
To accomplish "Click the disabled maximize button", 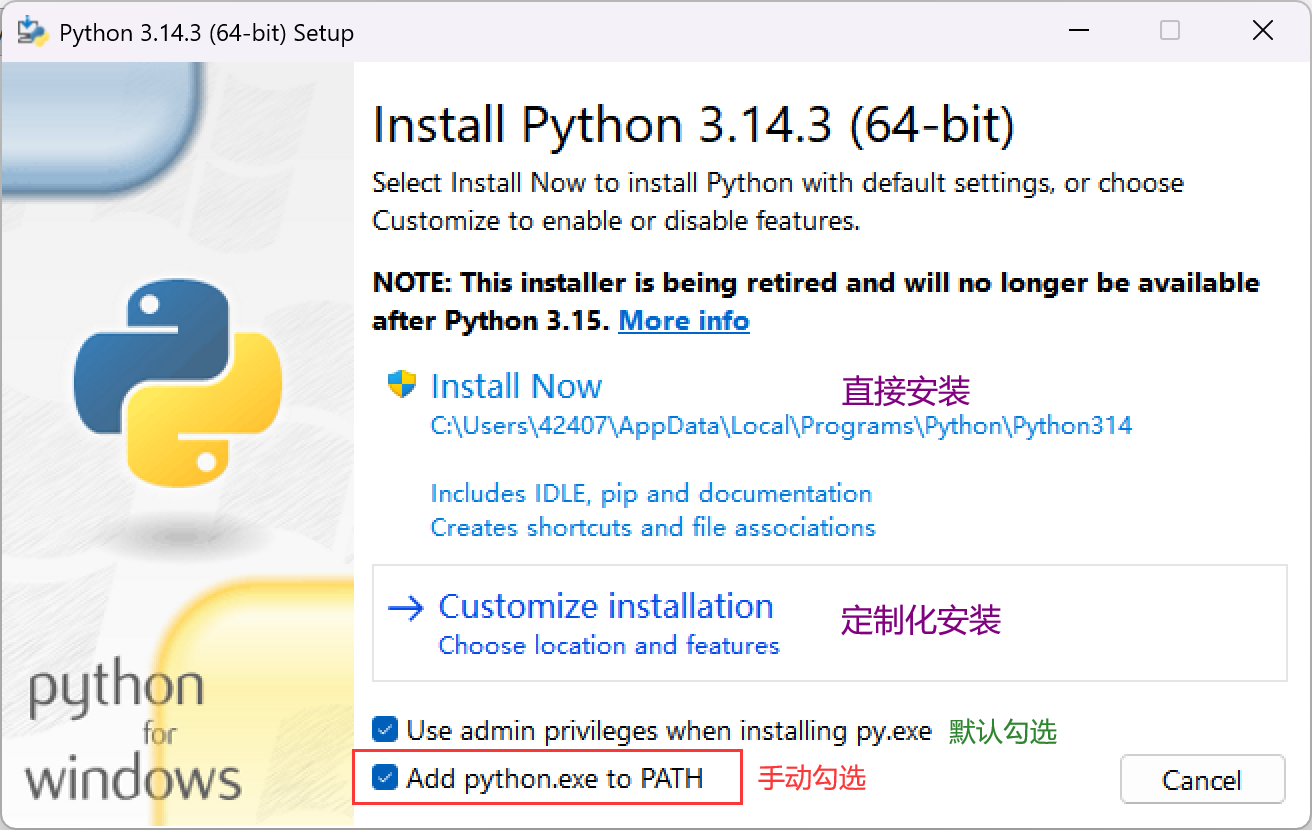I will [x=1170, y=31].
